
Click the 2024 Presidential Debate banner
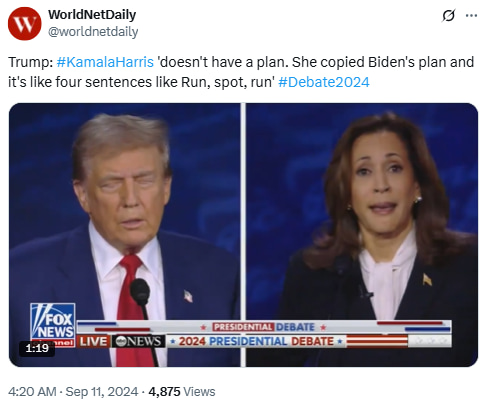click(x=257, y=341)
